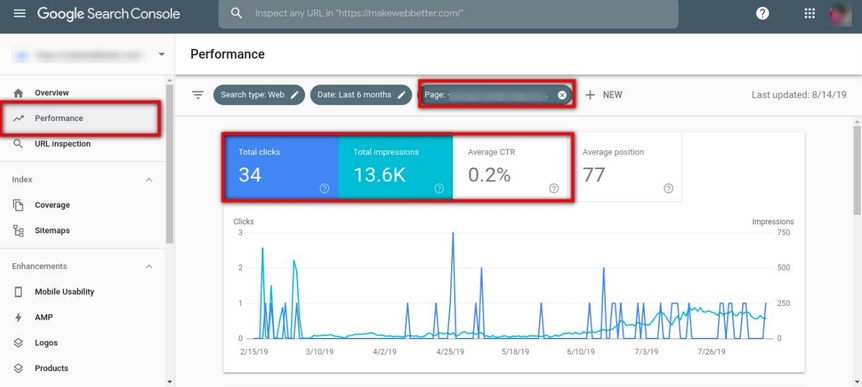Click the Coverage pages icon
This screenshot has height=387, width=862.
click(18, 205)
